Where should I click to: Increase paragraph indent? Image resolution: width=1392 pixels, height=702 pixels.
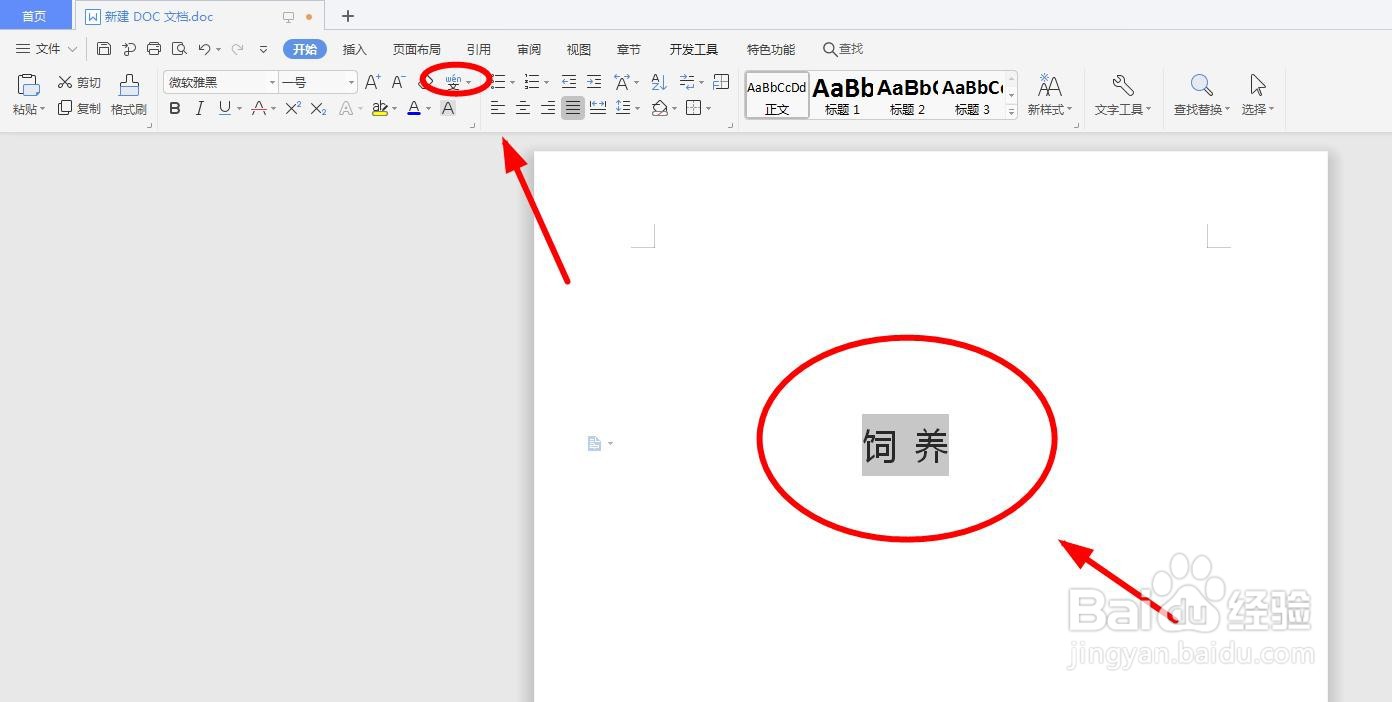point(594,82)
